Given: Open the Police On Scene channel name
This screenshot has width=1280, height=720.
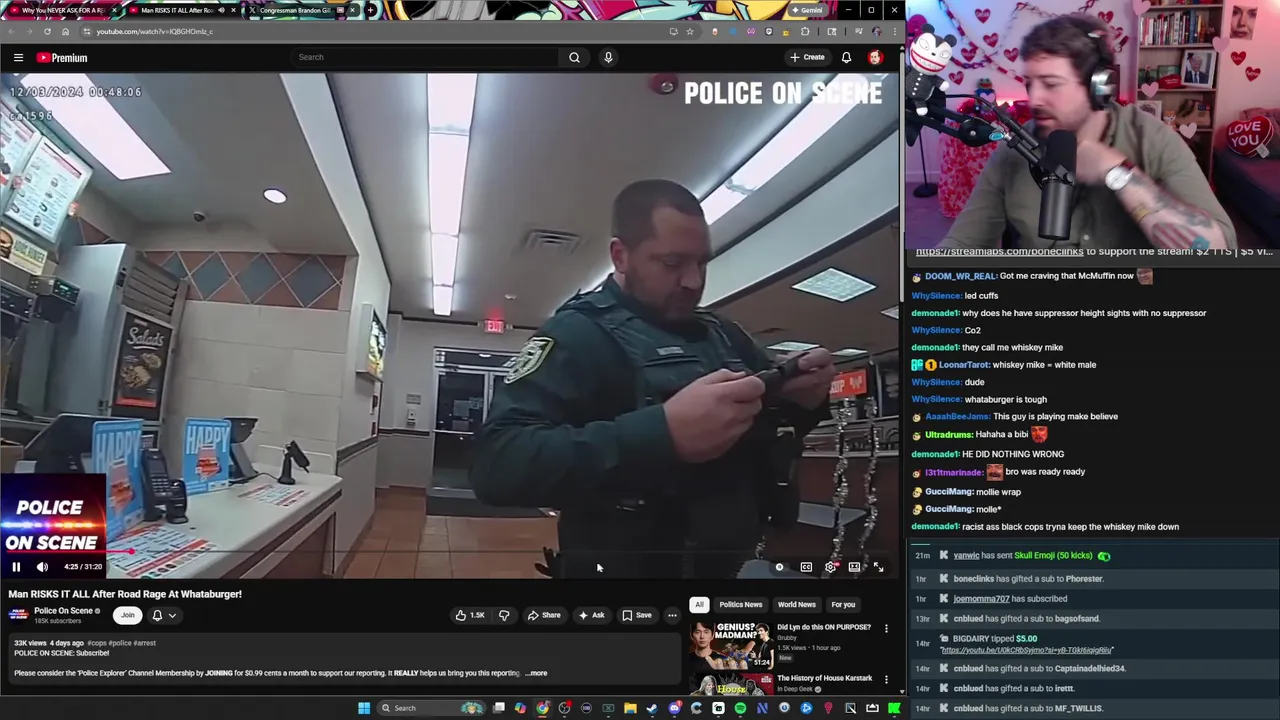Looking at the screenshot, I should coord(63,611).
